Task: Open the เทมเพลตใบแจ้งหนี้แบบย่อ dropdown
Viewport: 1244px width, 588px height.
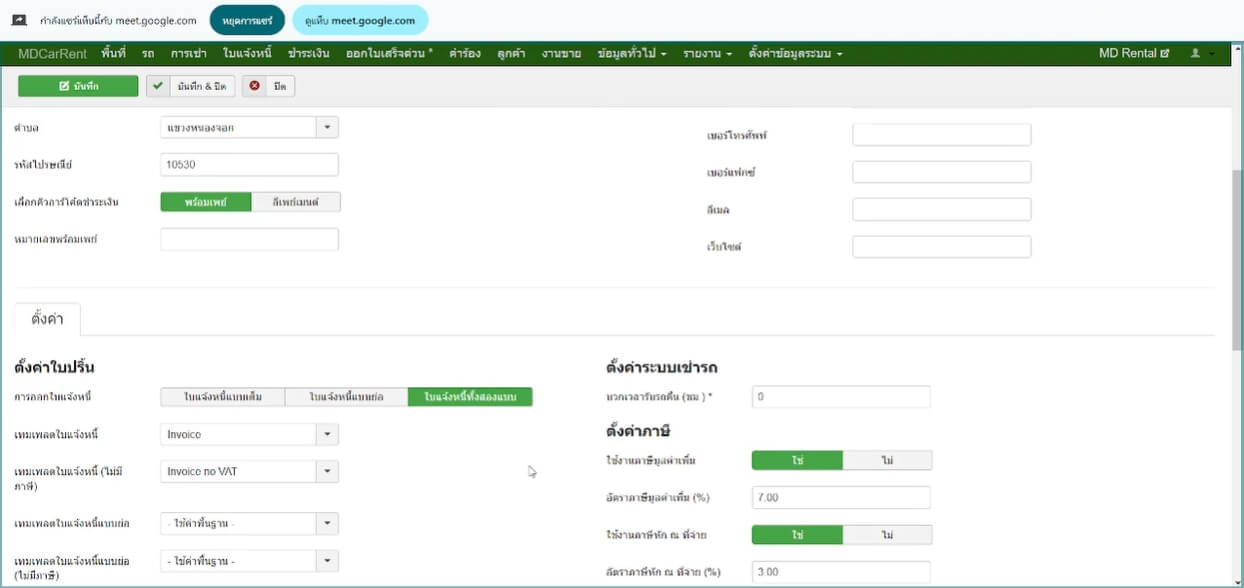Action: coord(249,523)
